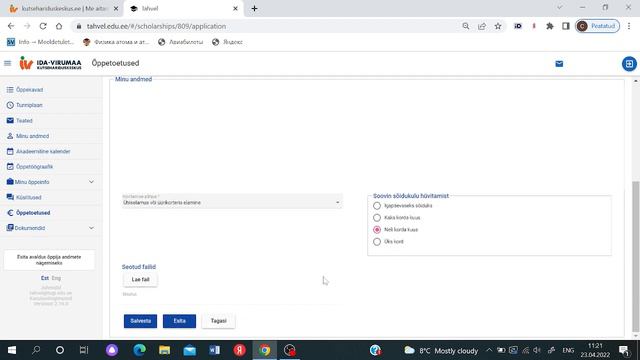Switch language to Eng
This screenshot has width=640, height=360.
tap(56, 278)
